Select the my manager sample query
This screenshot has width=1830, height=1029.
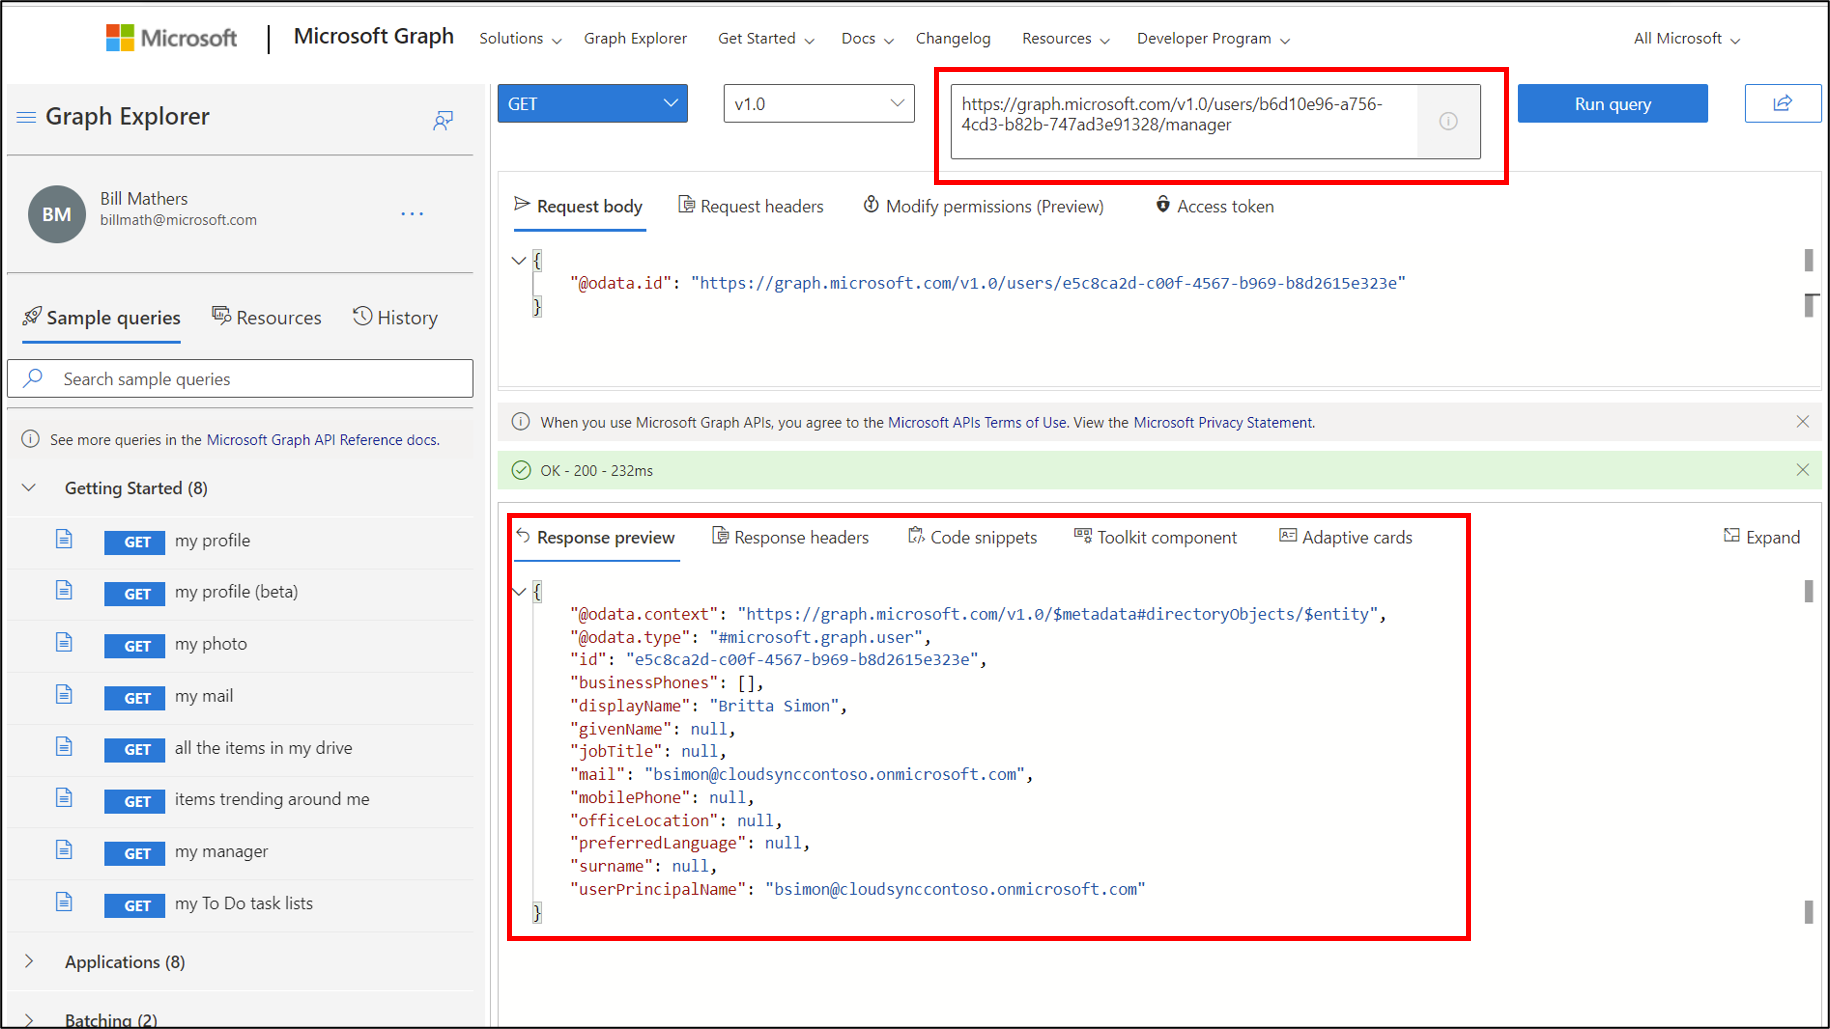pos(221,851)
